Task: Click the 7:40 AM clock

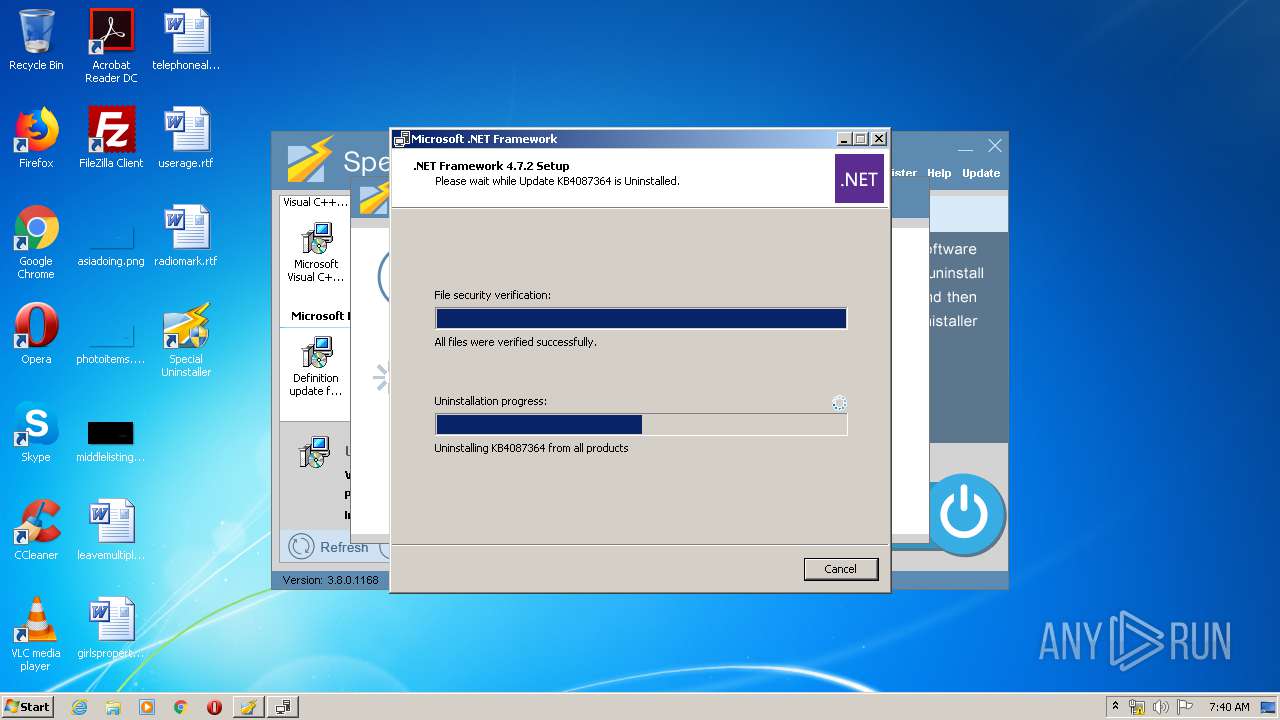Action: (1229, 707)
